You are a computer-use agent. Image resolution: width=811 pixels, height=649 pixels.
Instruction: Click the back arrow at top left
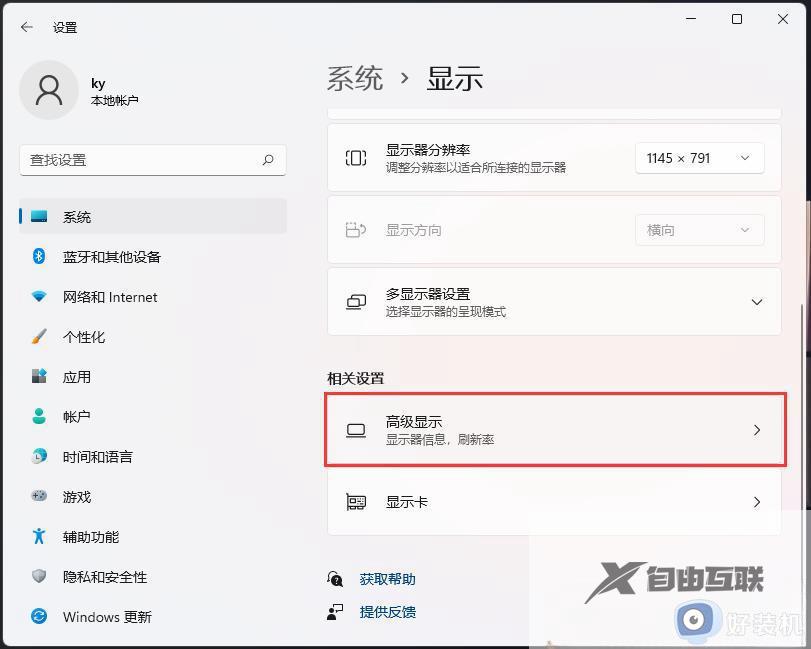tap(27, 27)
